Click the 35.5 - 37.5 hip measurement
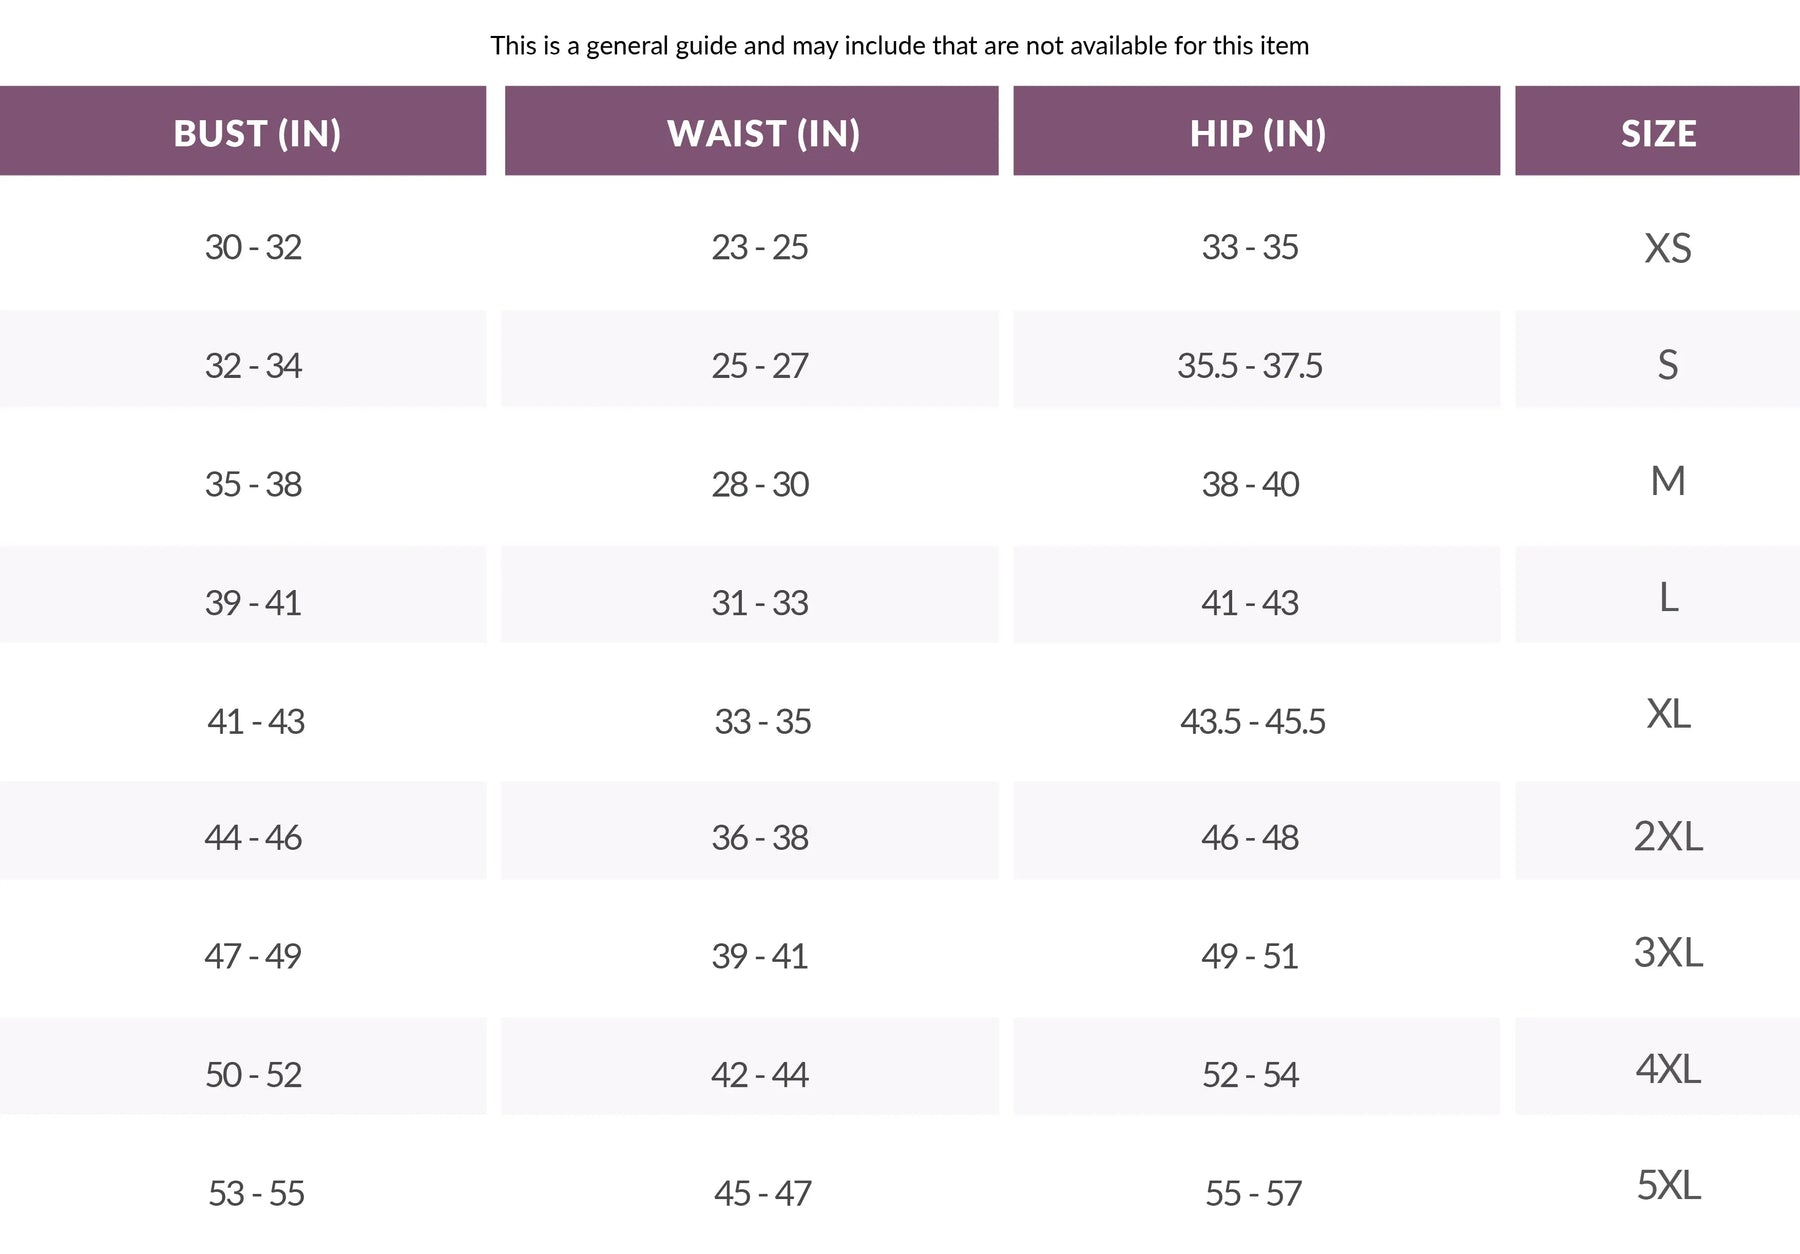 click(1250, 365)
